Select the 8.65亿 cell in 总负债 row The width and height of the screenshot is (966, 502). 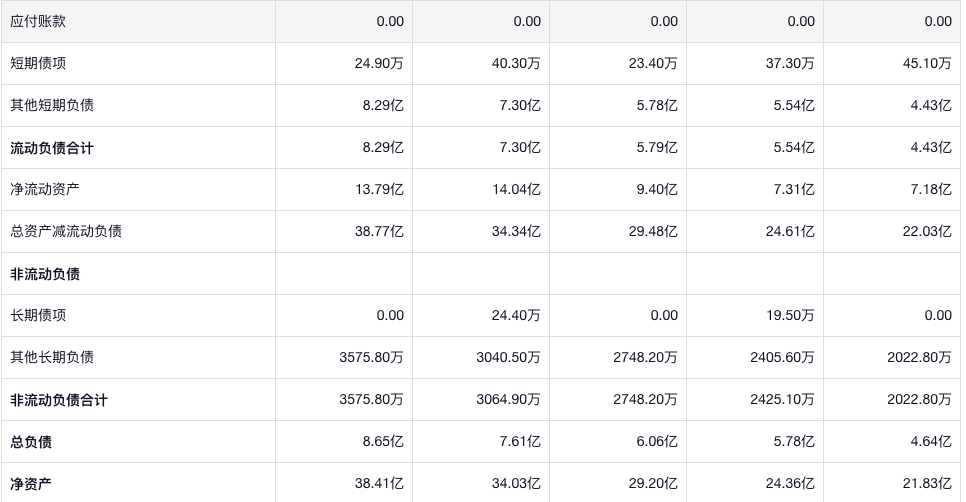point(385,442)
